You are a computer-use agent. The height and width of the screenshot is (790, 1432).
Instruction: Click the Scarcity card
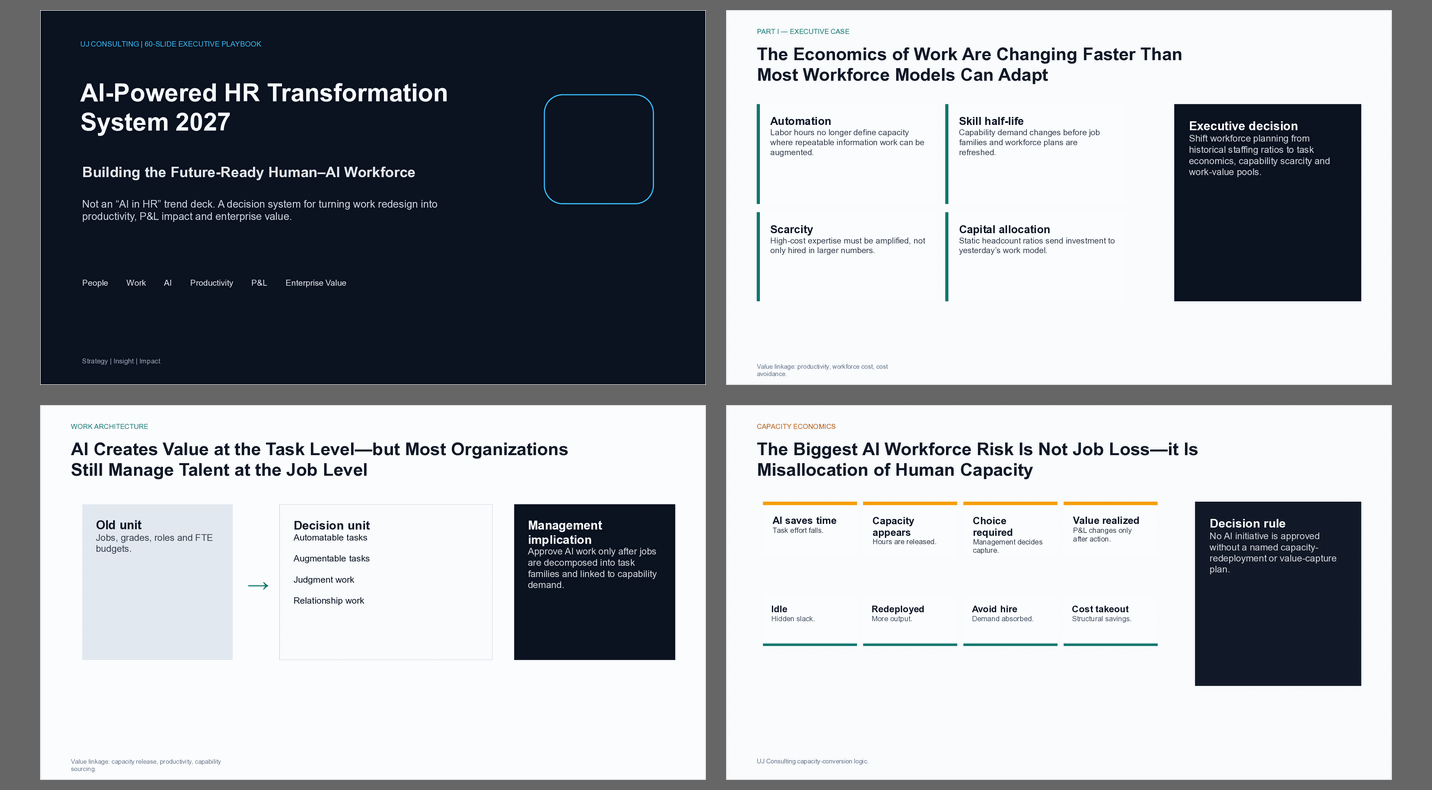pyautogui.click(x=848, y=257)
